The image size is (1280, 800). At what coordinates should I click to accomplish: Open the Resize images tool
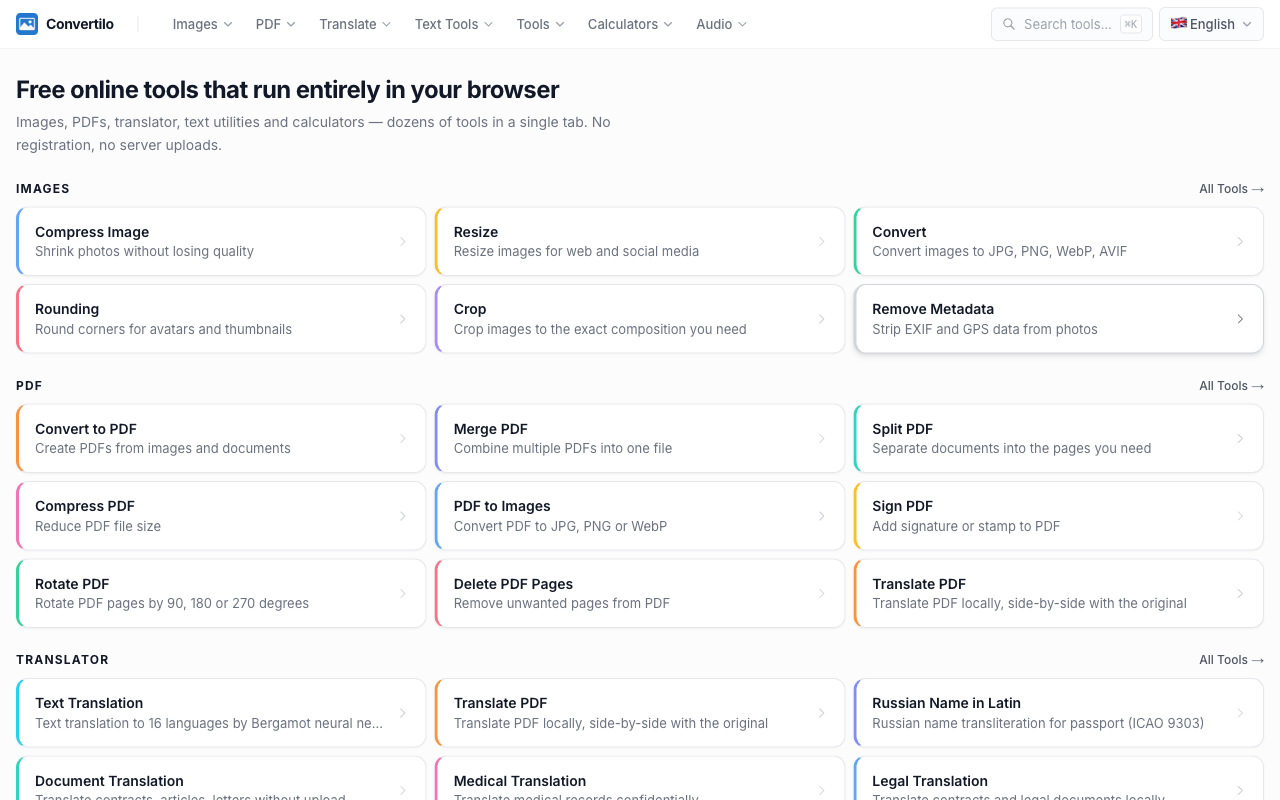tap(640, 241)
